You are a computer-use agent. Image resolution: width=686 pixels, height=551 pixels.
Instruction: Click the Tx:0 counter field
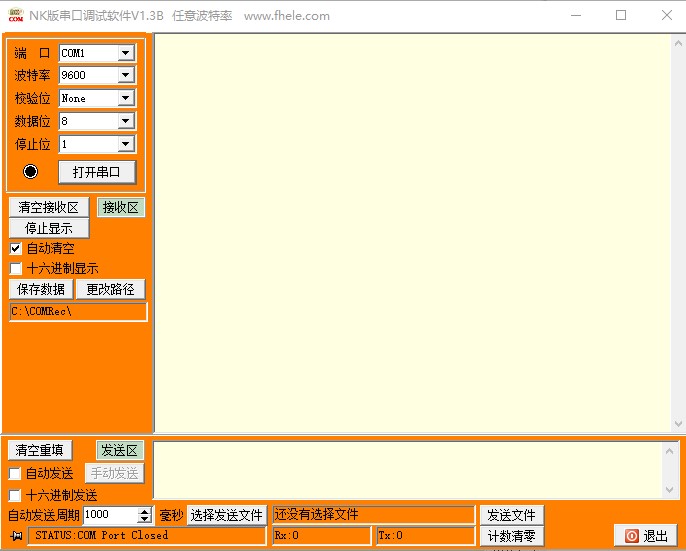pyautogui.click(x=426, y=535)
